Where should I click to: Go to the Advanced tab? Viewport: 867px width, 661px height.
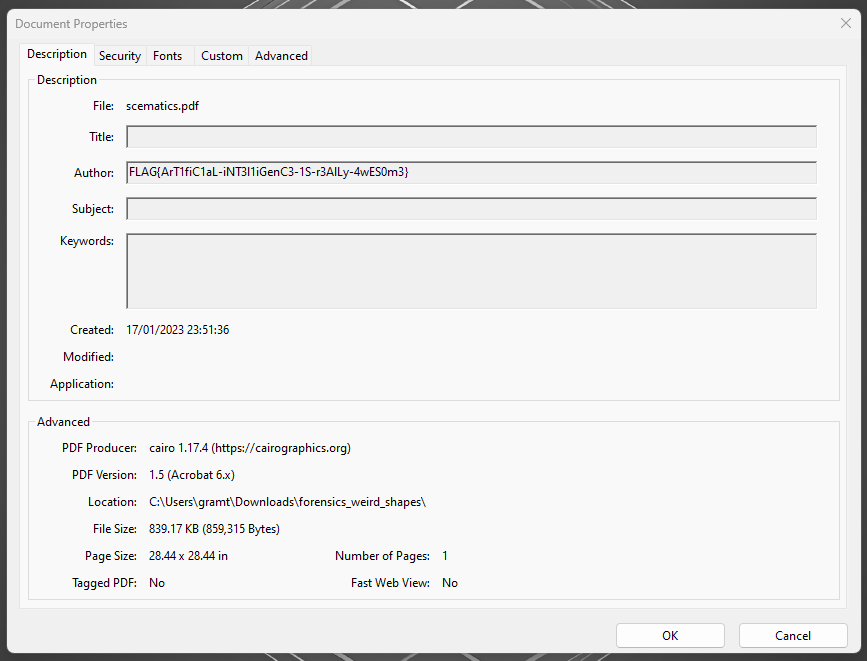281,56
